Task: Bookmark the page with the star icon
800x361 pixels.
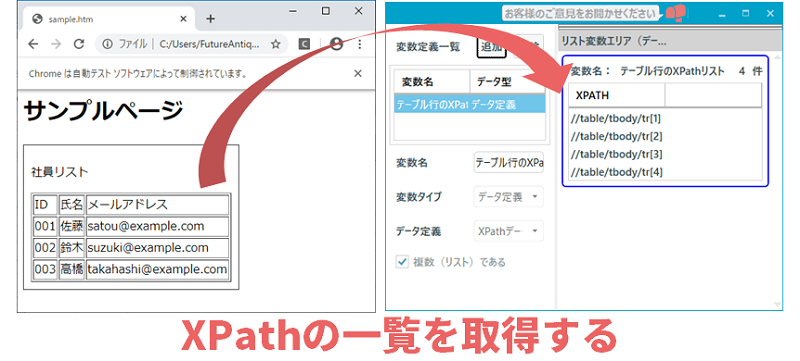Action: 276,44
